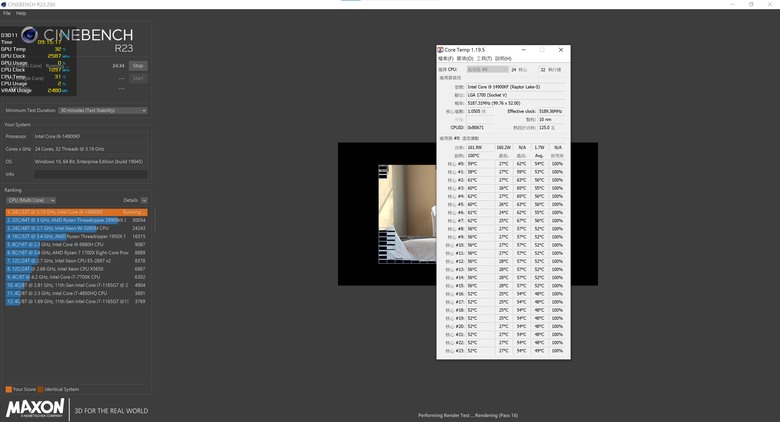
Task: Select ranking row i7-1165G7 @ 2.81 GHz
Action: 77,285
